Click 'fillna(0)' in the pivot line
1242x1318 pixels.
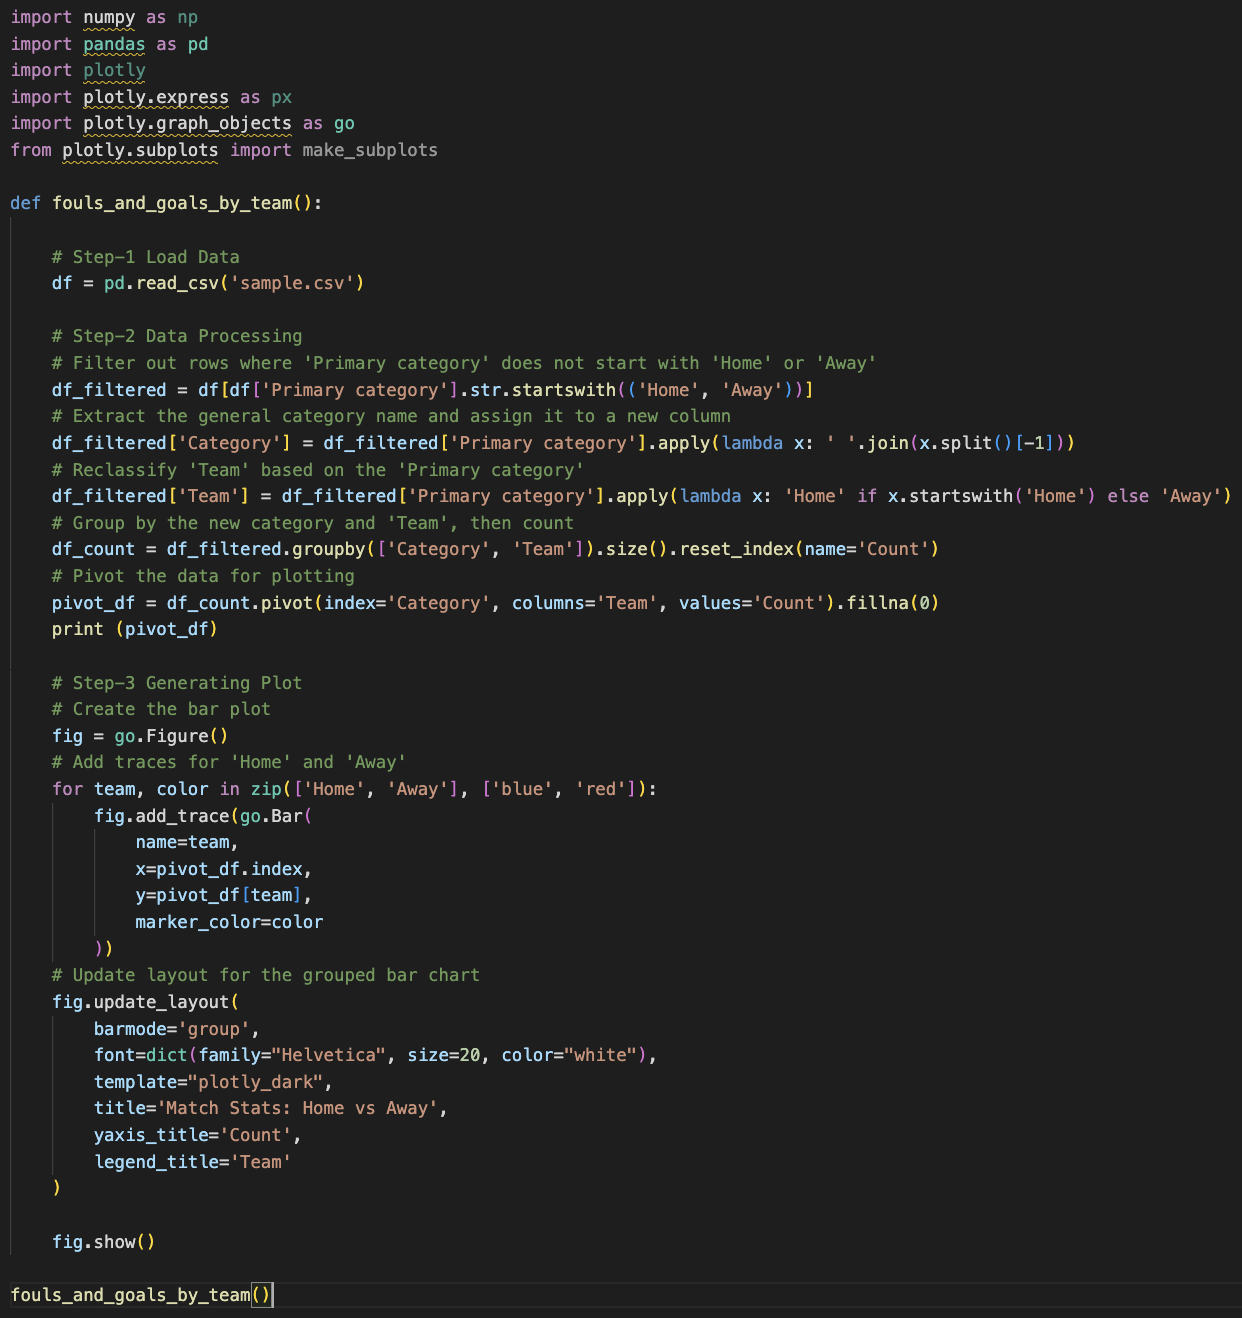[893, 603]
